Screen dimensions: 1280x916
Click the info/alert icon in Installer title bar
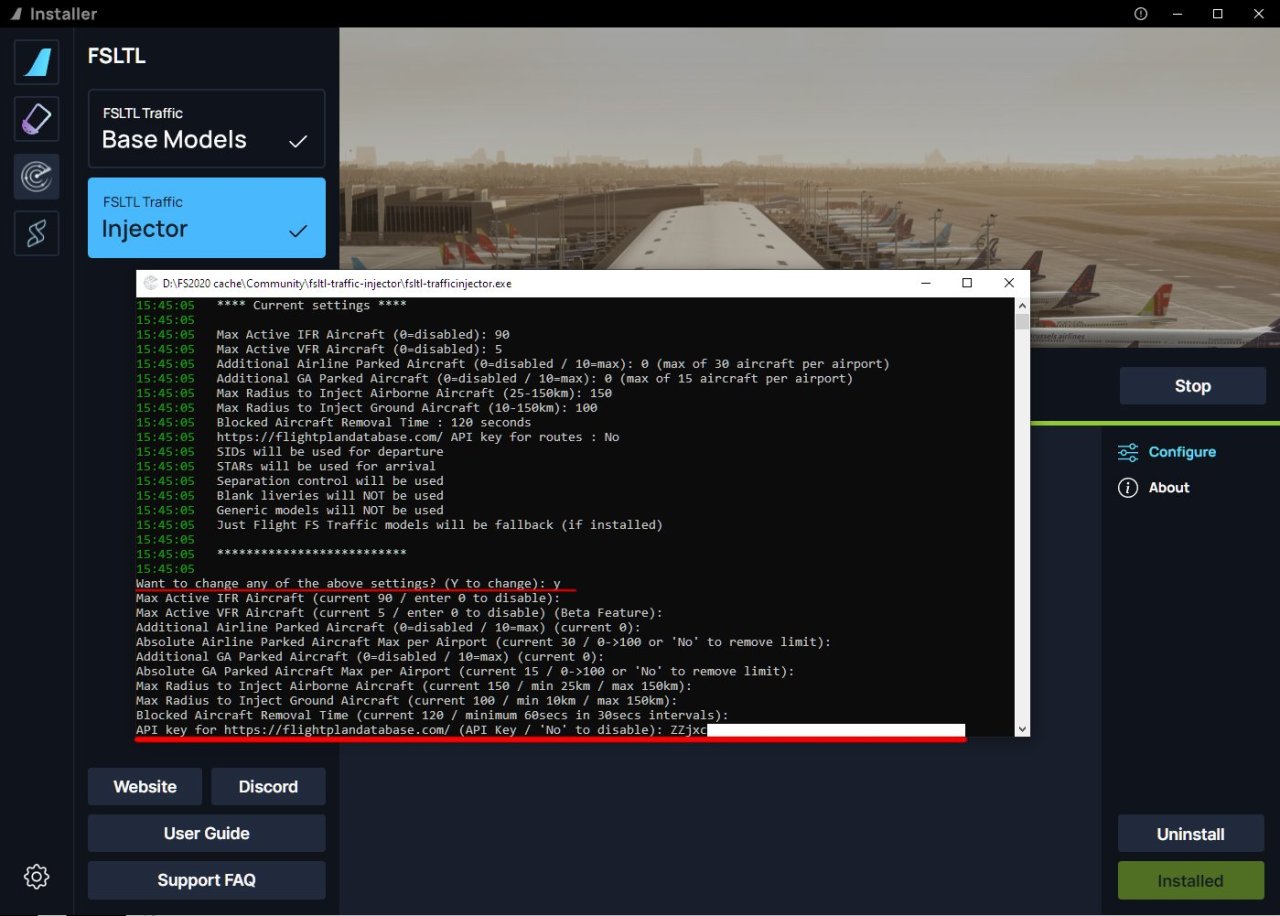point(1141,14)
